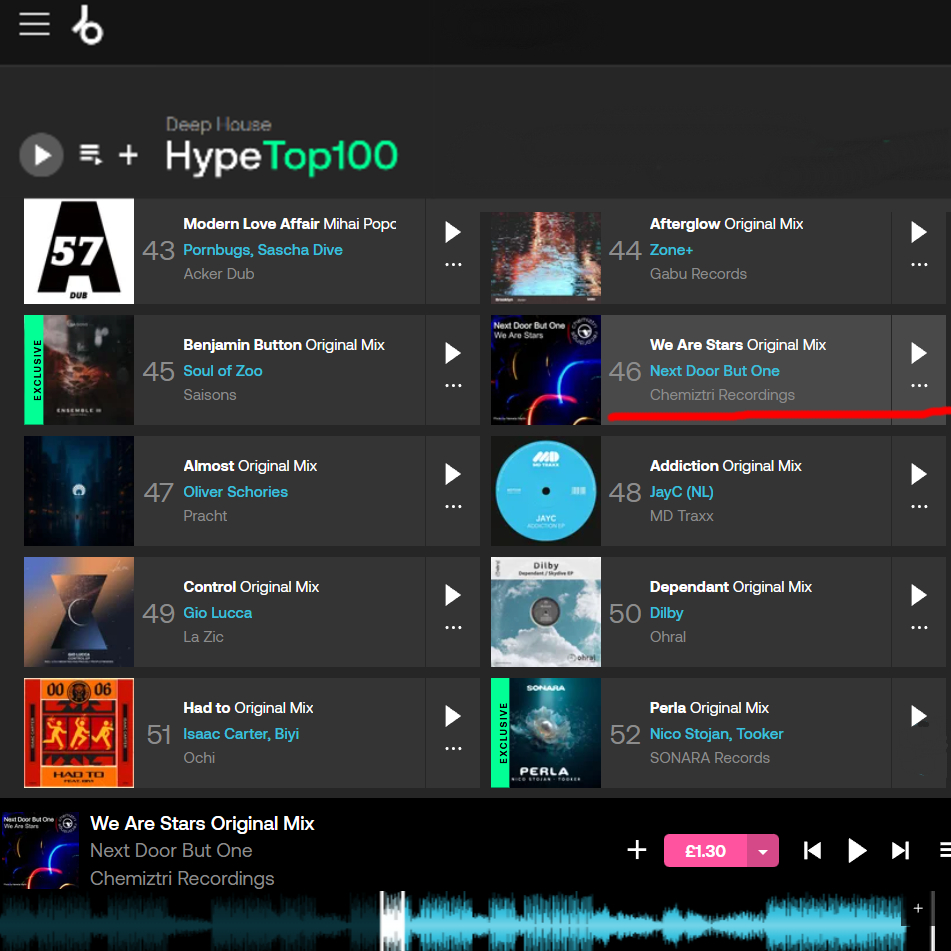Play track 47 Almost
Viewport: 951px width, 951px height.
coord(453,474)
